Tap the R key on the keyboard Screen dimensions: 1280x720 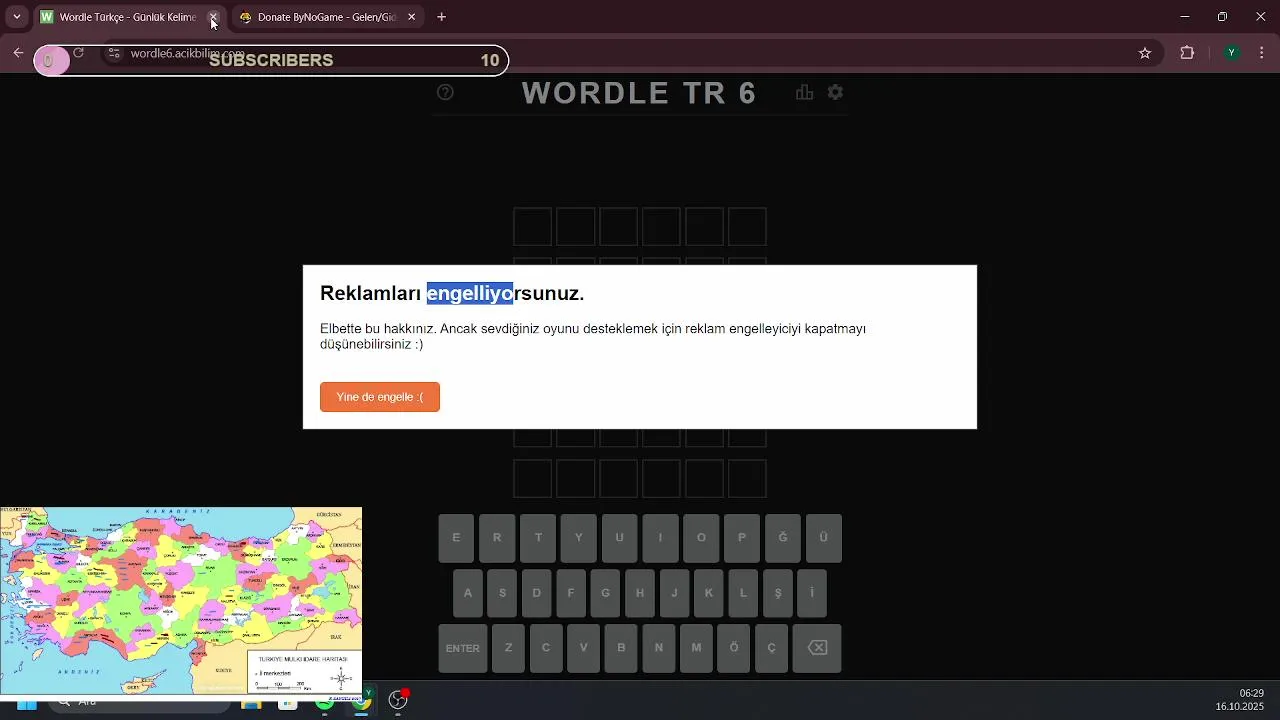[497, 538]
